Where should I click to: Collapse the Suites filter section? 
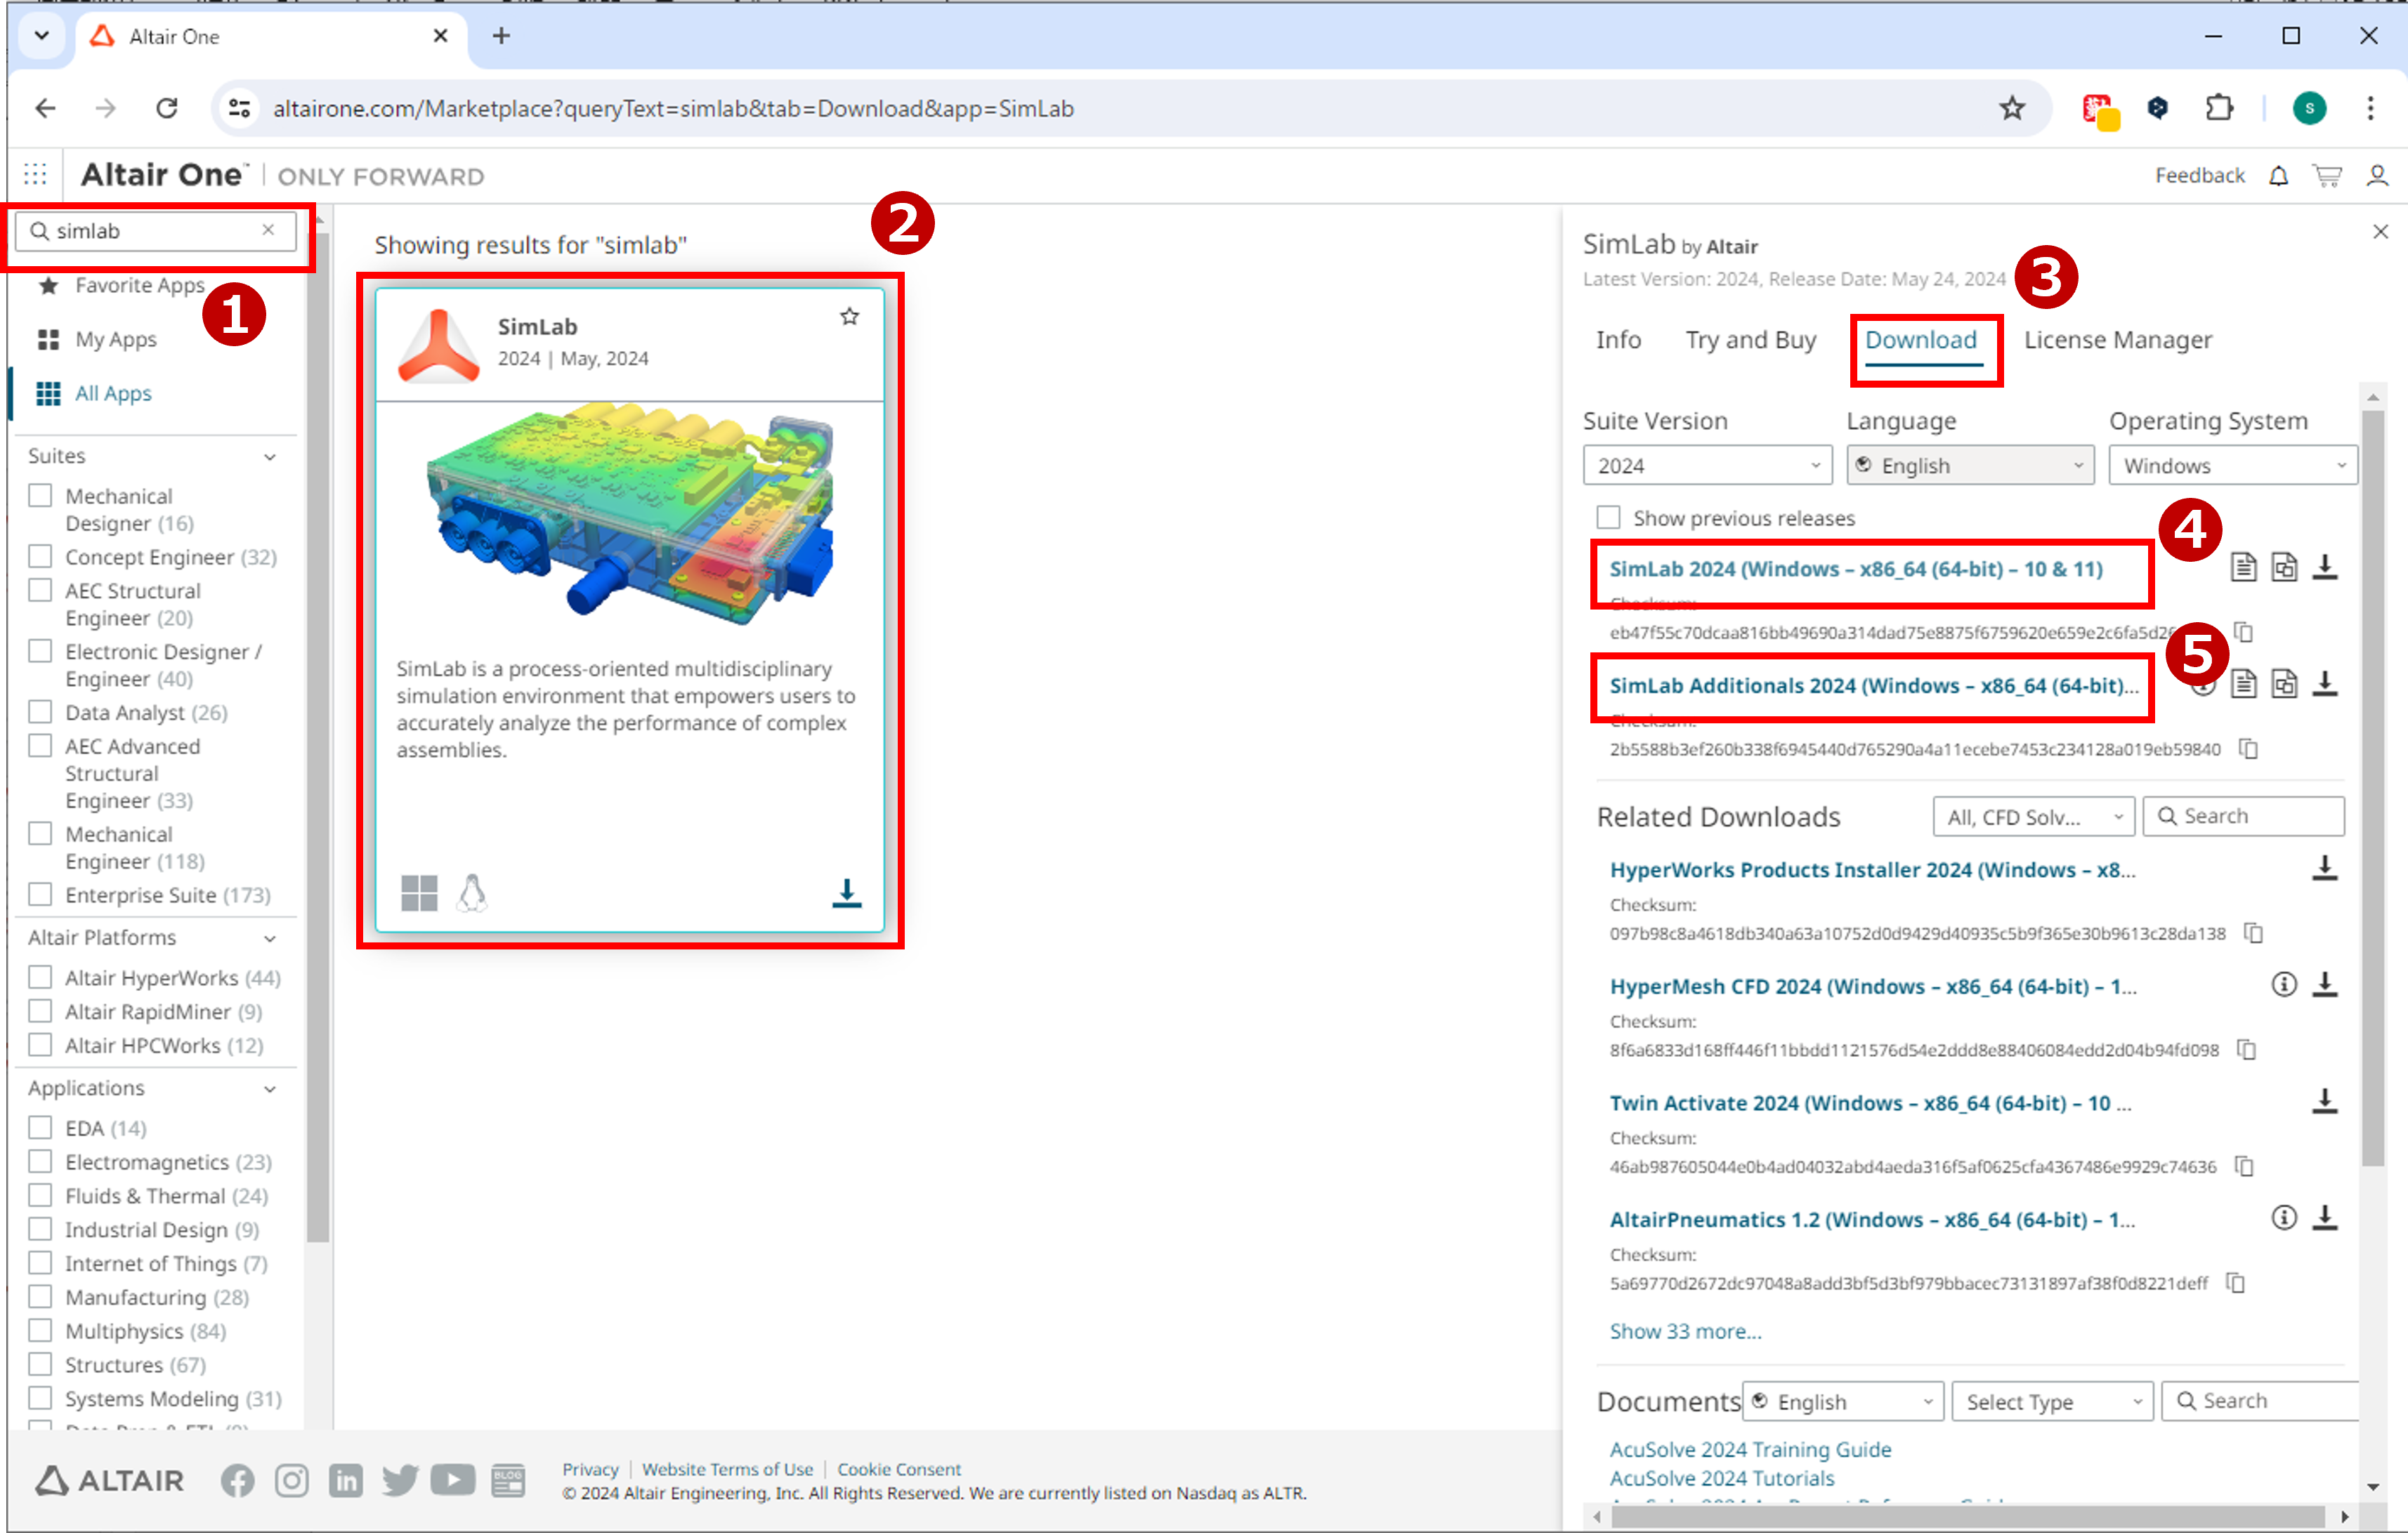click(270, 457)
